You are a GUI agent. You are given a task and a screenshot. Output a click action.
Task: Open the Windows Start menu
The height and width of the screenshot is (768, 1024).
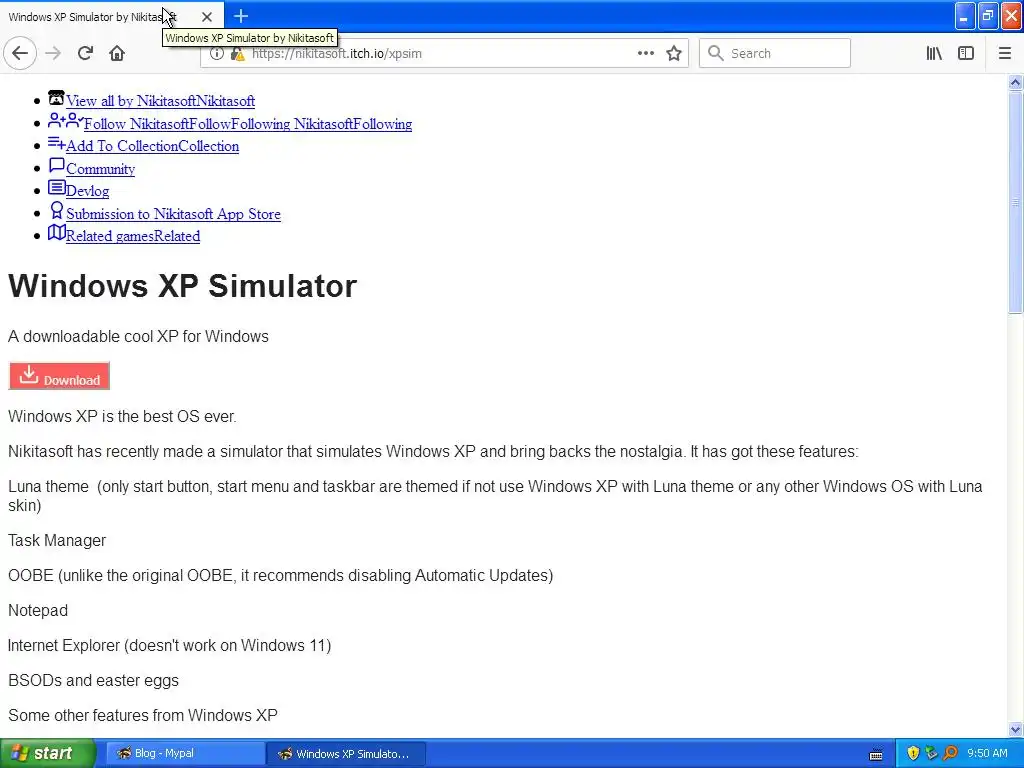pos(47,753)
